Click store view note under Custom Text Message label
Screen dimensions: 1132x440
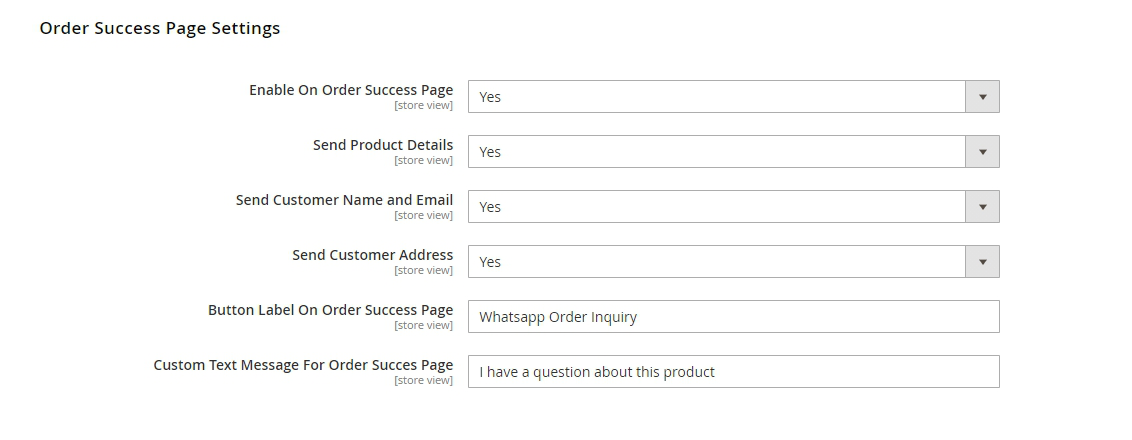click(423, 381)
